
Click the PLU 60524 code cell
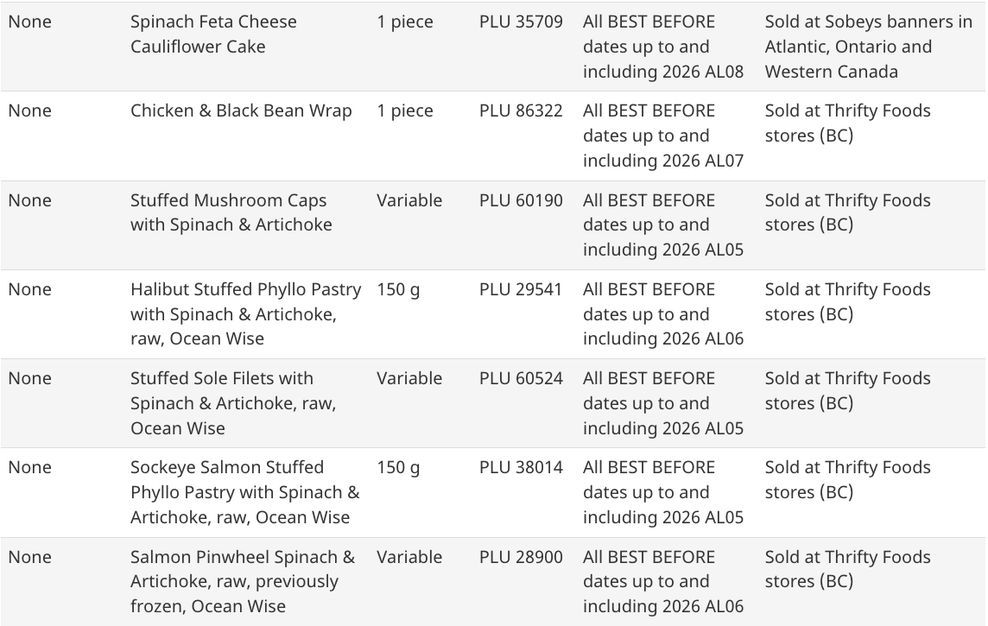coord(520,378)
